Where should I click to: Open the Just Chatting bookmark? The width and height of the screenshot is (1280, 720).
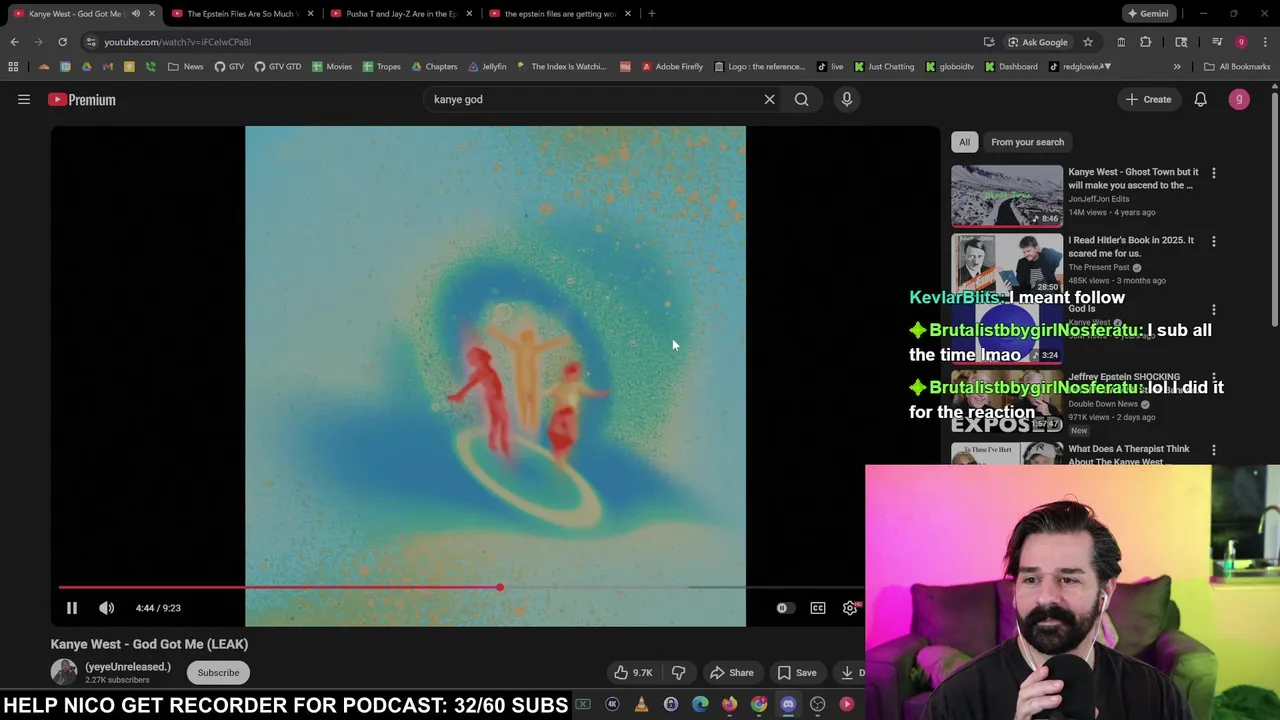[x=883, y=67]
